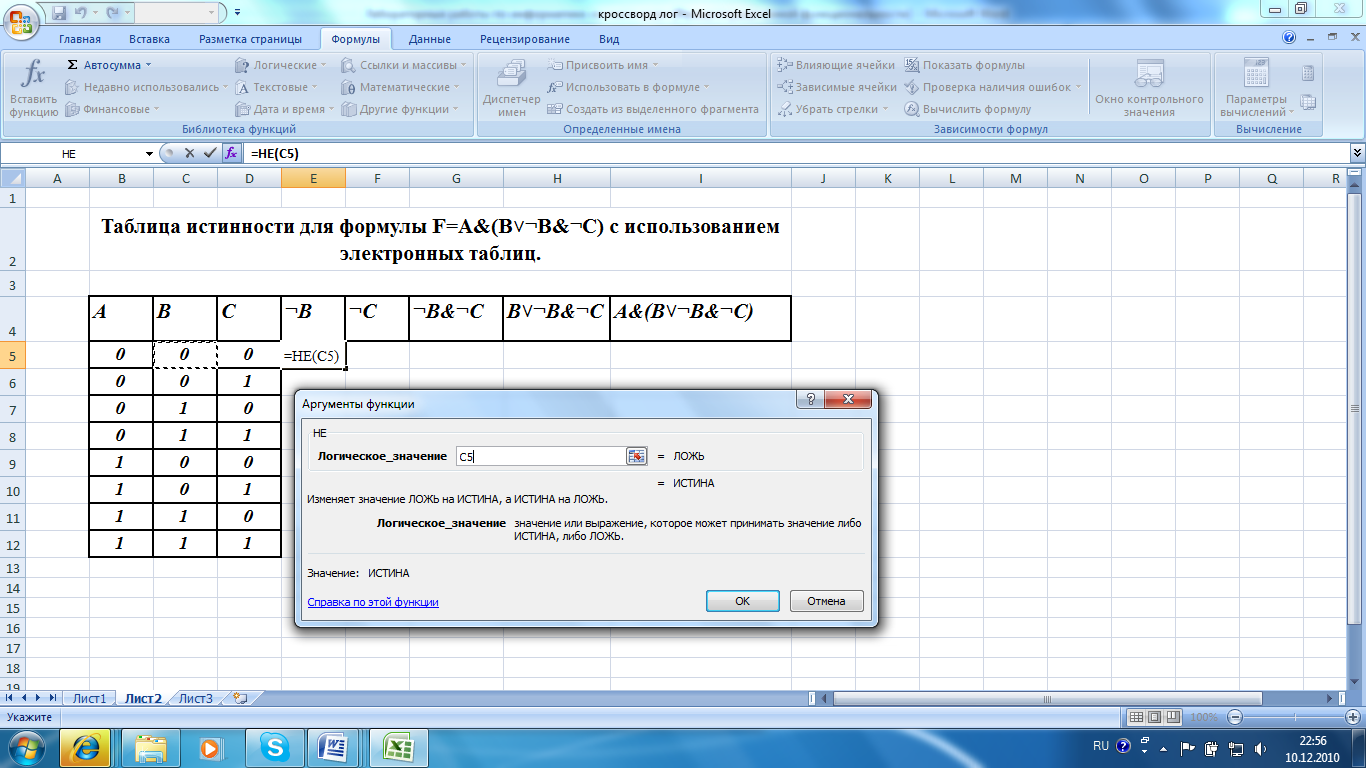1366x768 pixels.
Task: Open the View ribbon tab
Action: point(609,39)
